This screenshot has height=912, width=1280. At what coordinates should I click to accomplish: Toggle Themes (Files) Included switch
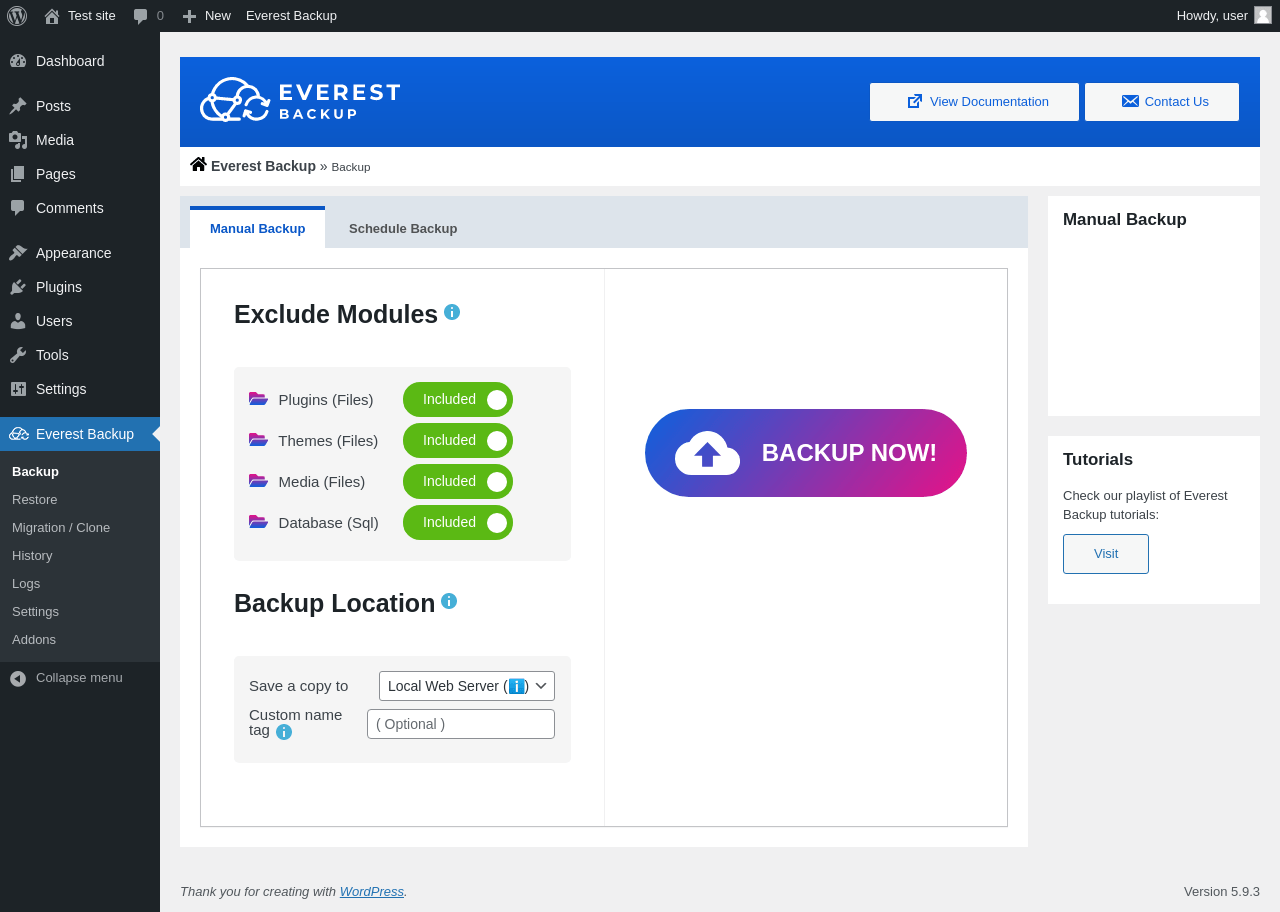pyautogui.click(x=458, y=441)
